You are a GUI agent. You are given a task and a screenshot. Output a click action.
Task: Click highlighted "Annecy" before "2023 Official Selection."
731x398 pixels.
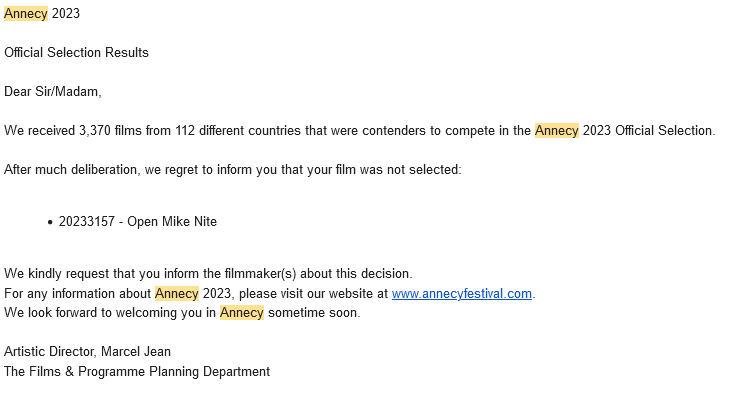point(557,130)
